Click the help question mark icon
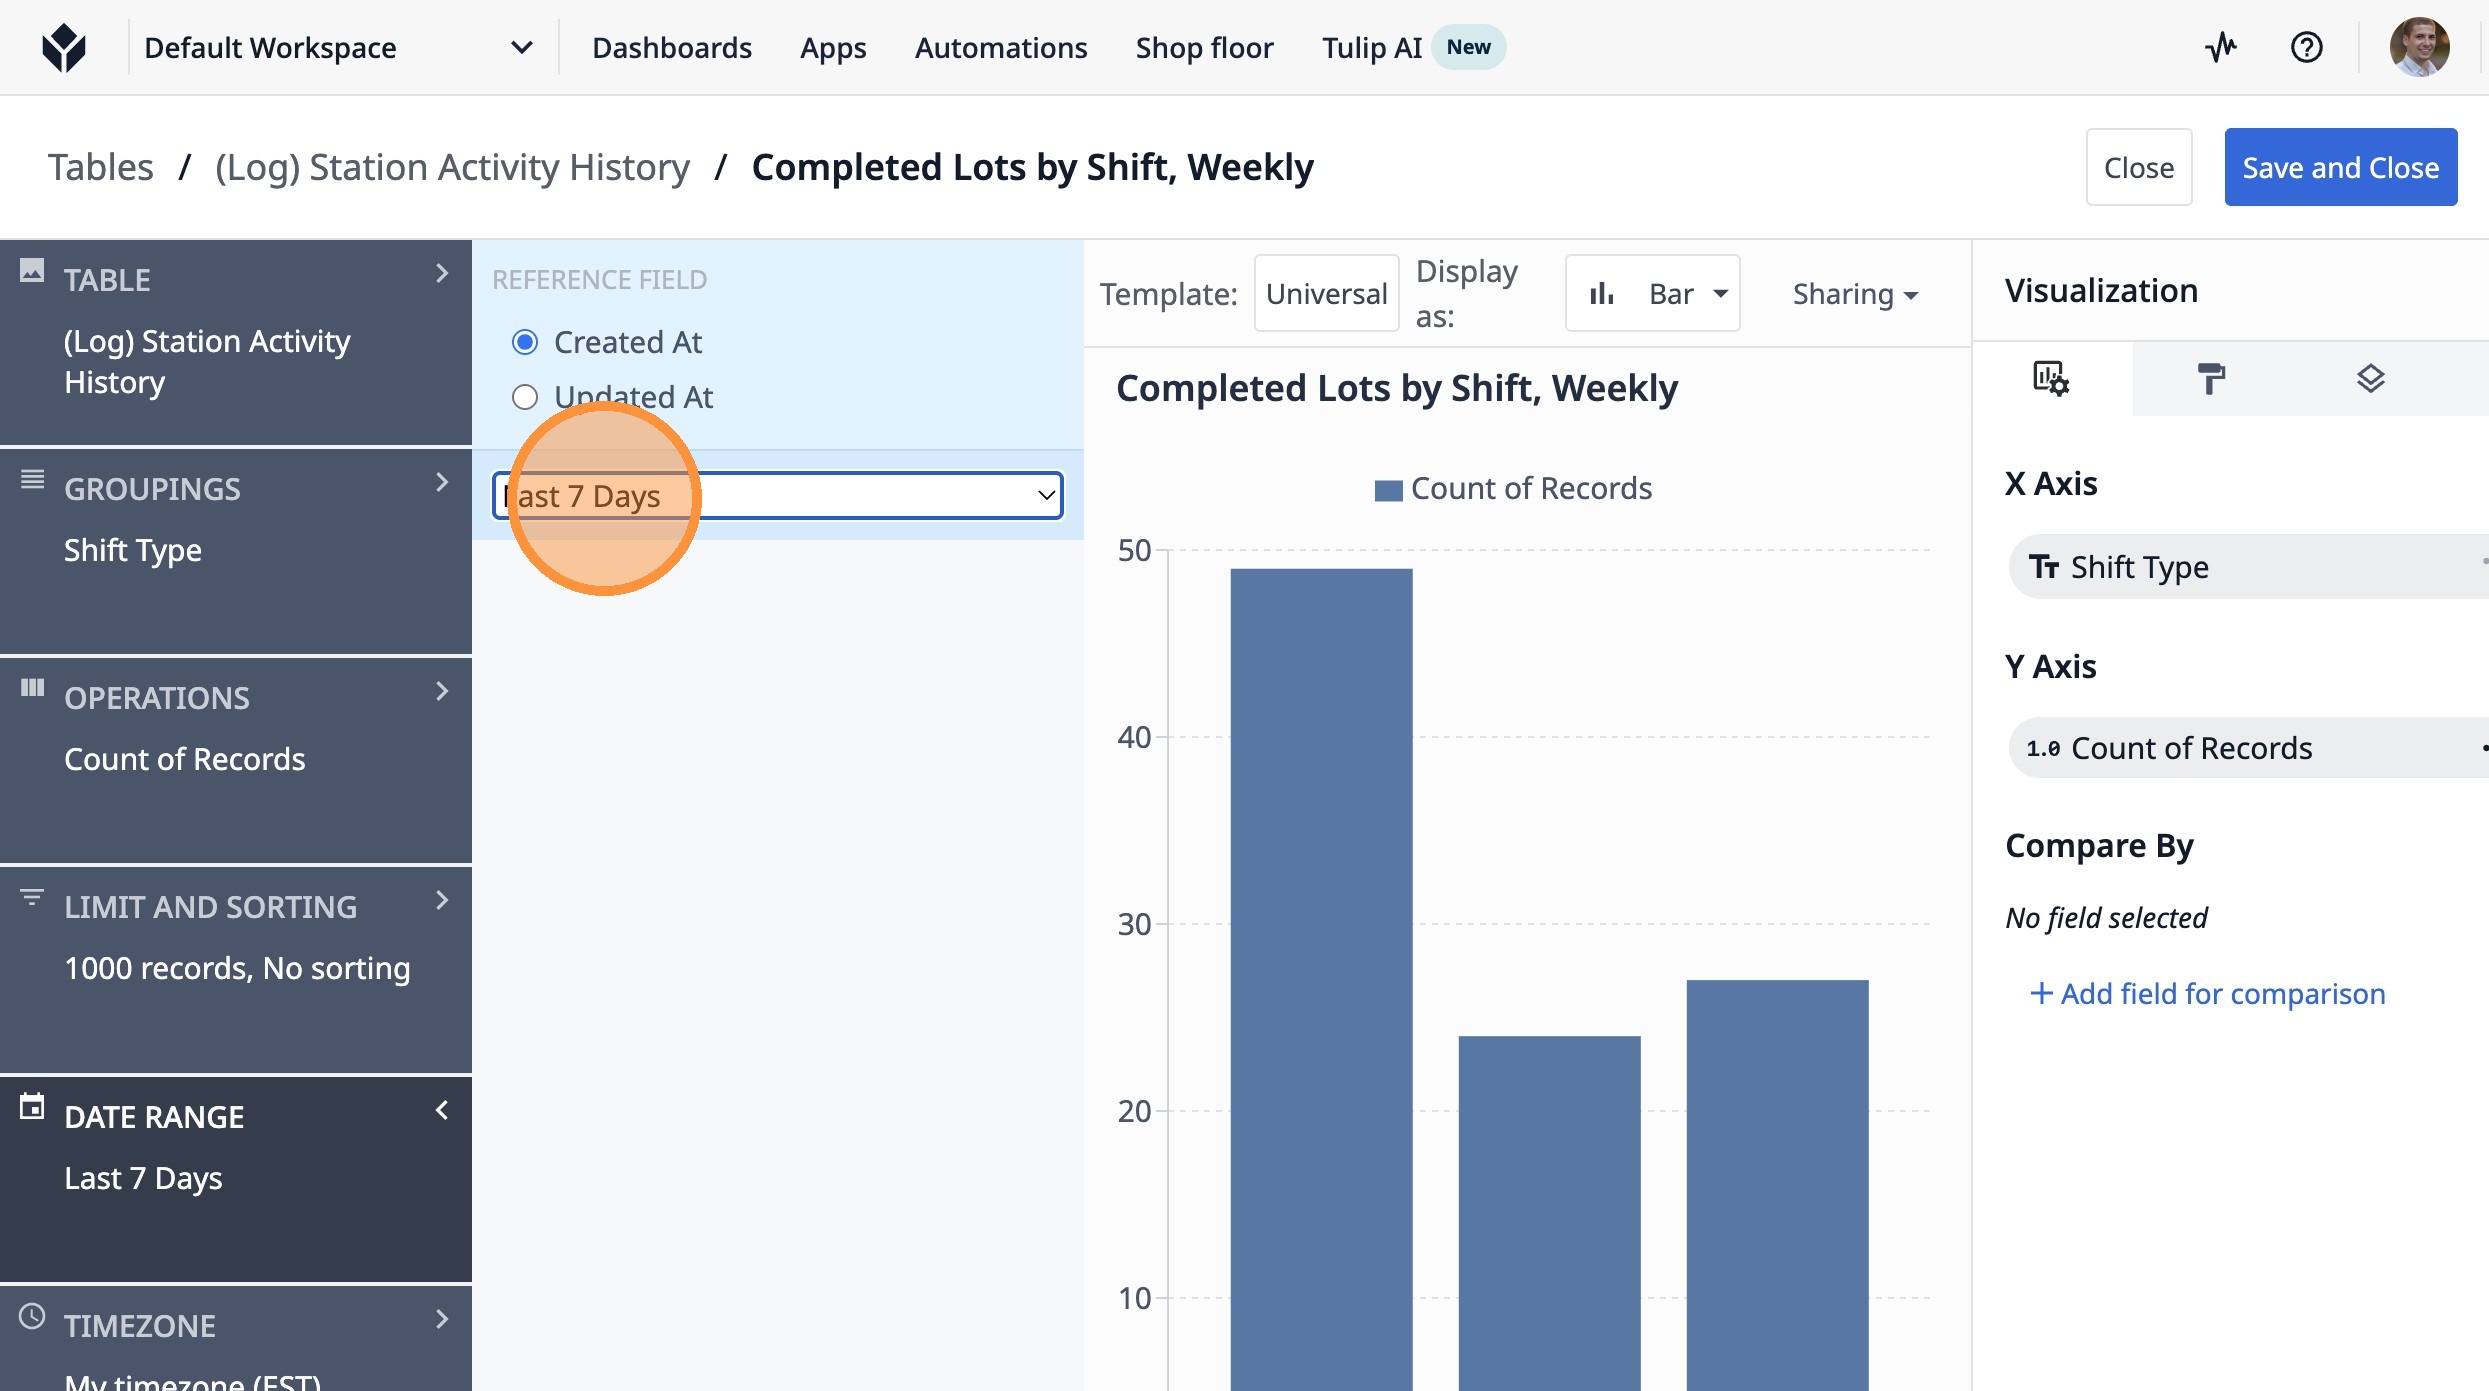 [2306, 47]
